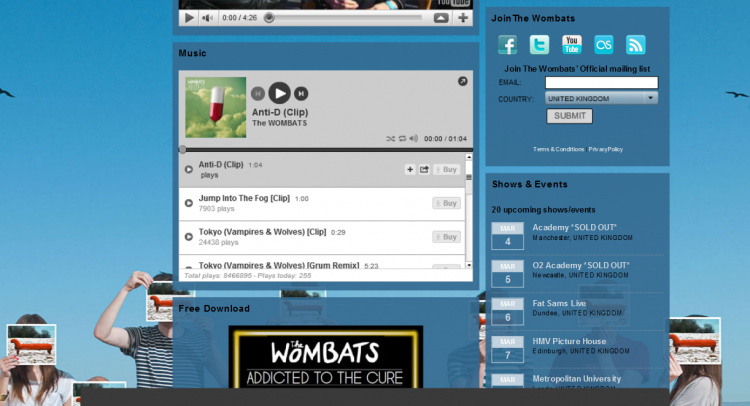Open The Wombats Facebook page

coord(507,45)
